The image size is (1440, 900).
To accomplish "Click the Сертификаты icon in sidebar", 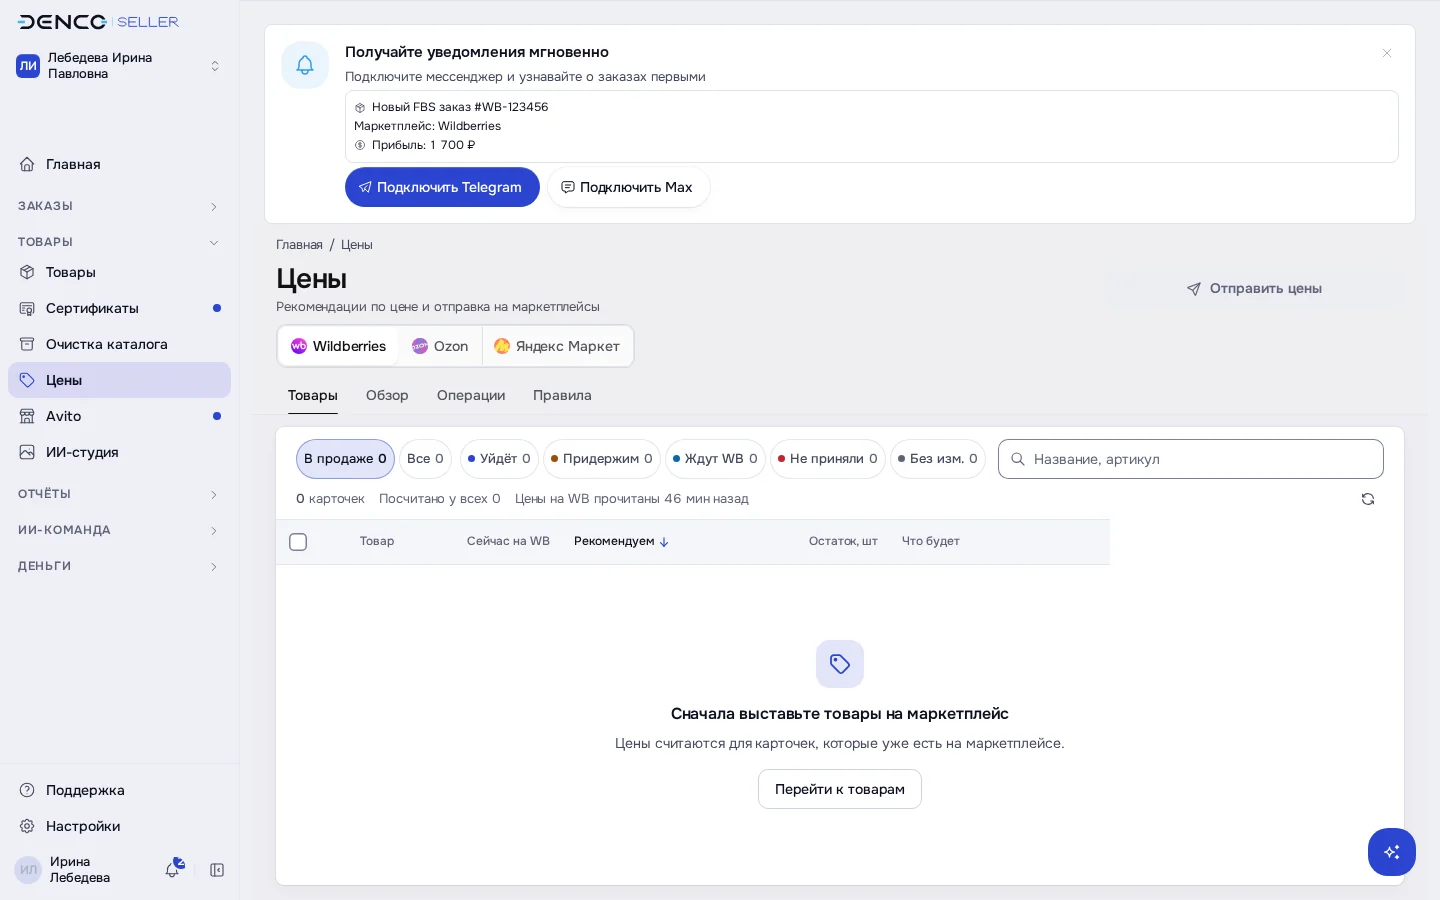I will click(x=27, y=308).
